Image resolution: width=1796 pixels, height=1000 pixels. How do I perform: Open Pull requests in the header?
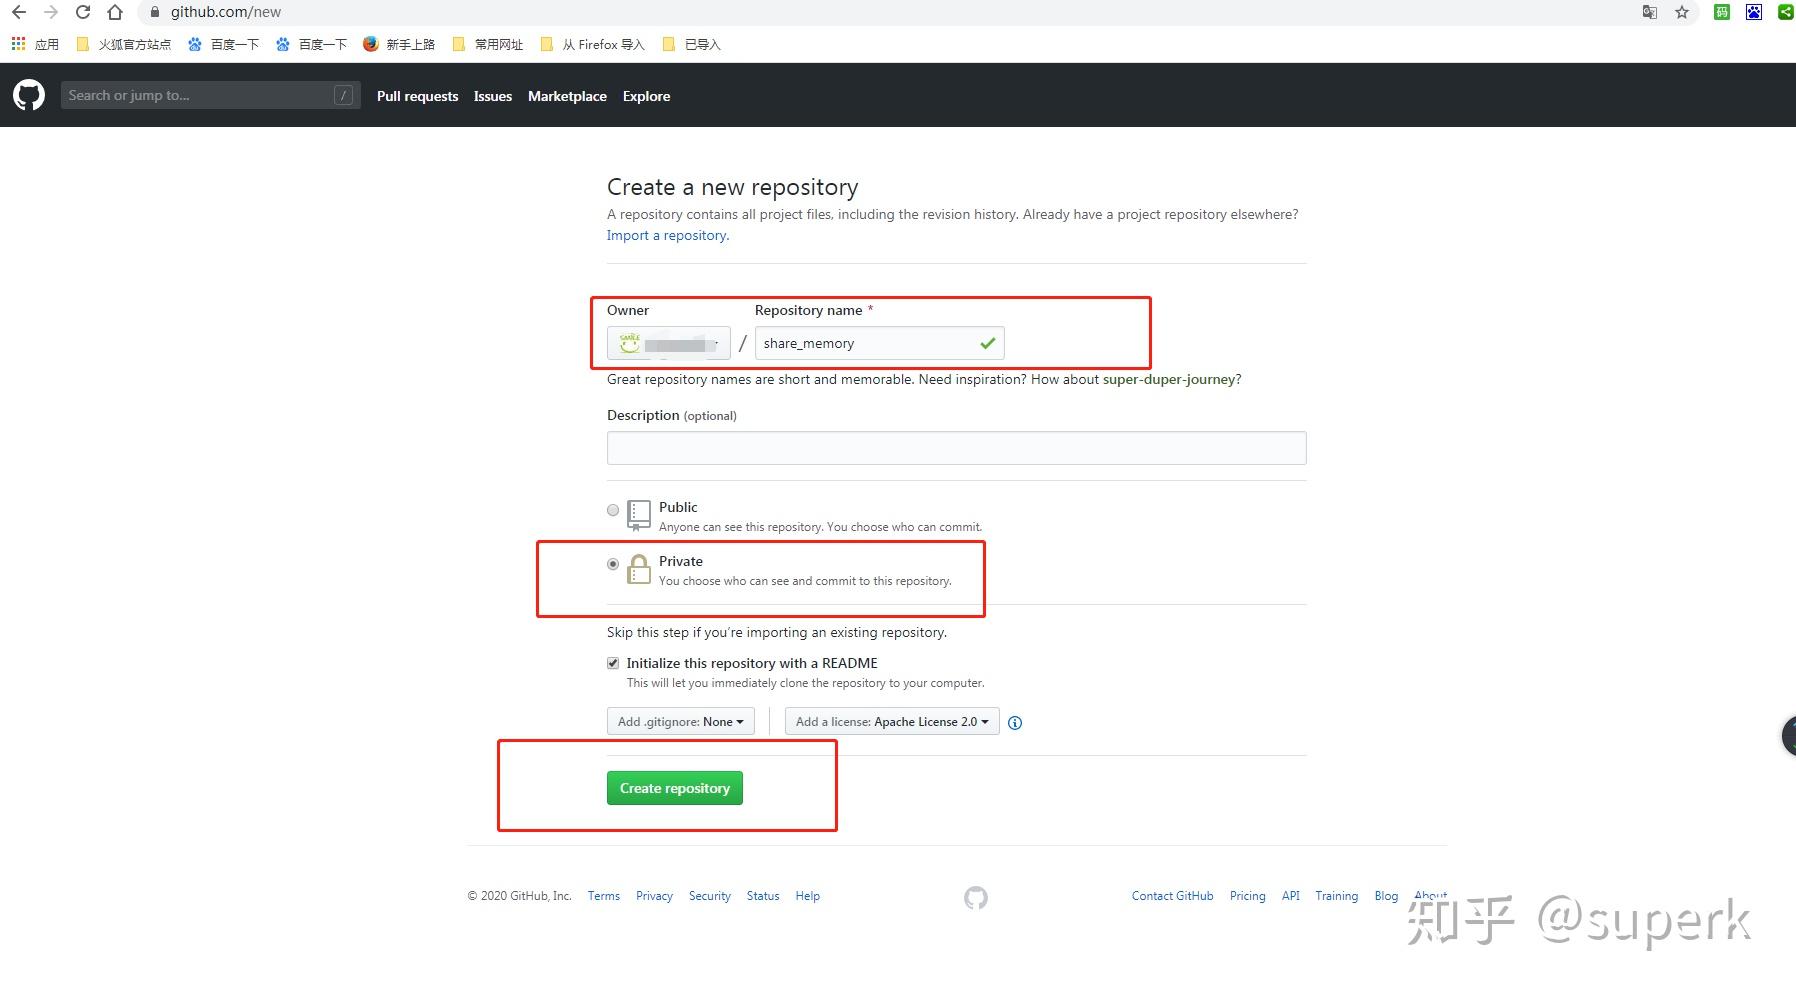pyautogui.click(x=417, y=96)
